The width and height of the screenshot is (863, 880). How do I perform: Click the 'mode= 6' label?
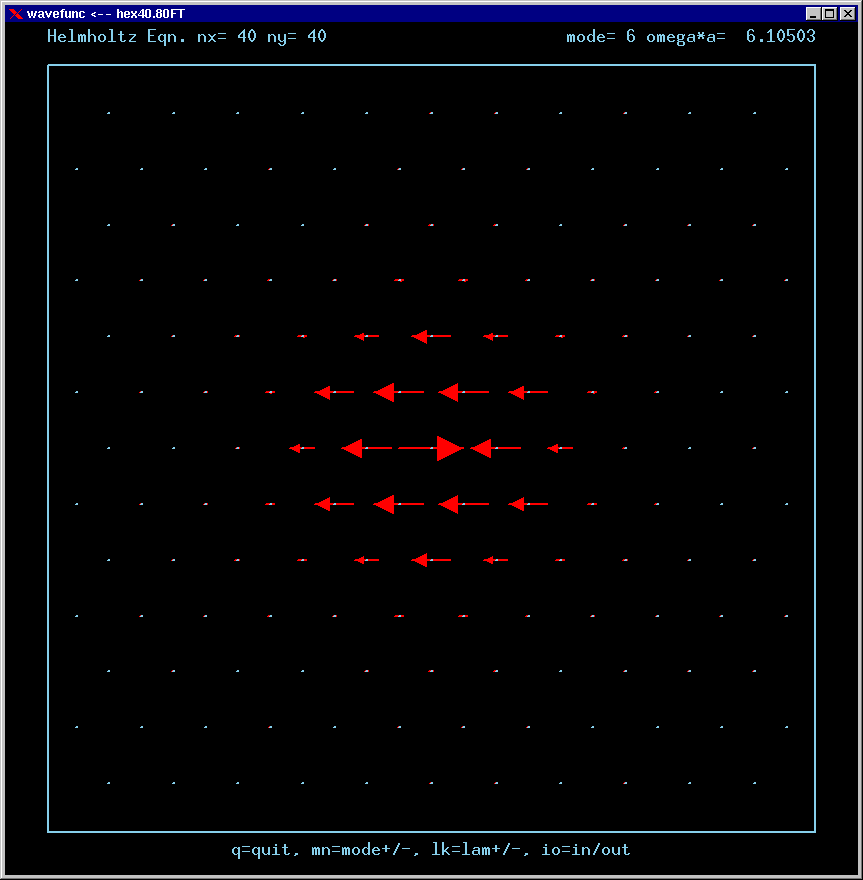pos(600,36)
